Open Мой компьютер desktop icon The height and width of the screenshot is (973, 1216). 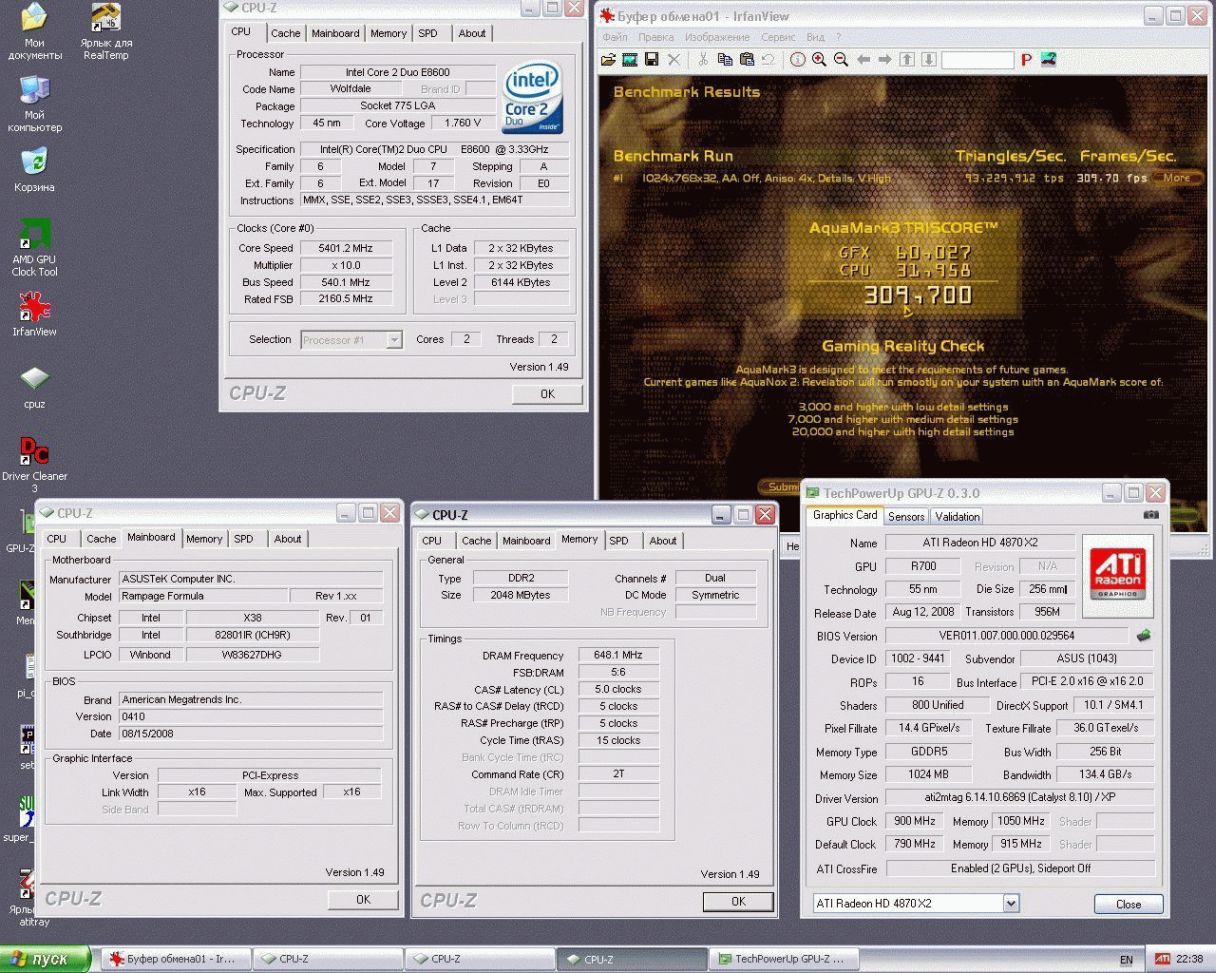click(x=34, y=104)
